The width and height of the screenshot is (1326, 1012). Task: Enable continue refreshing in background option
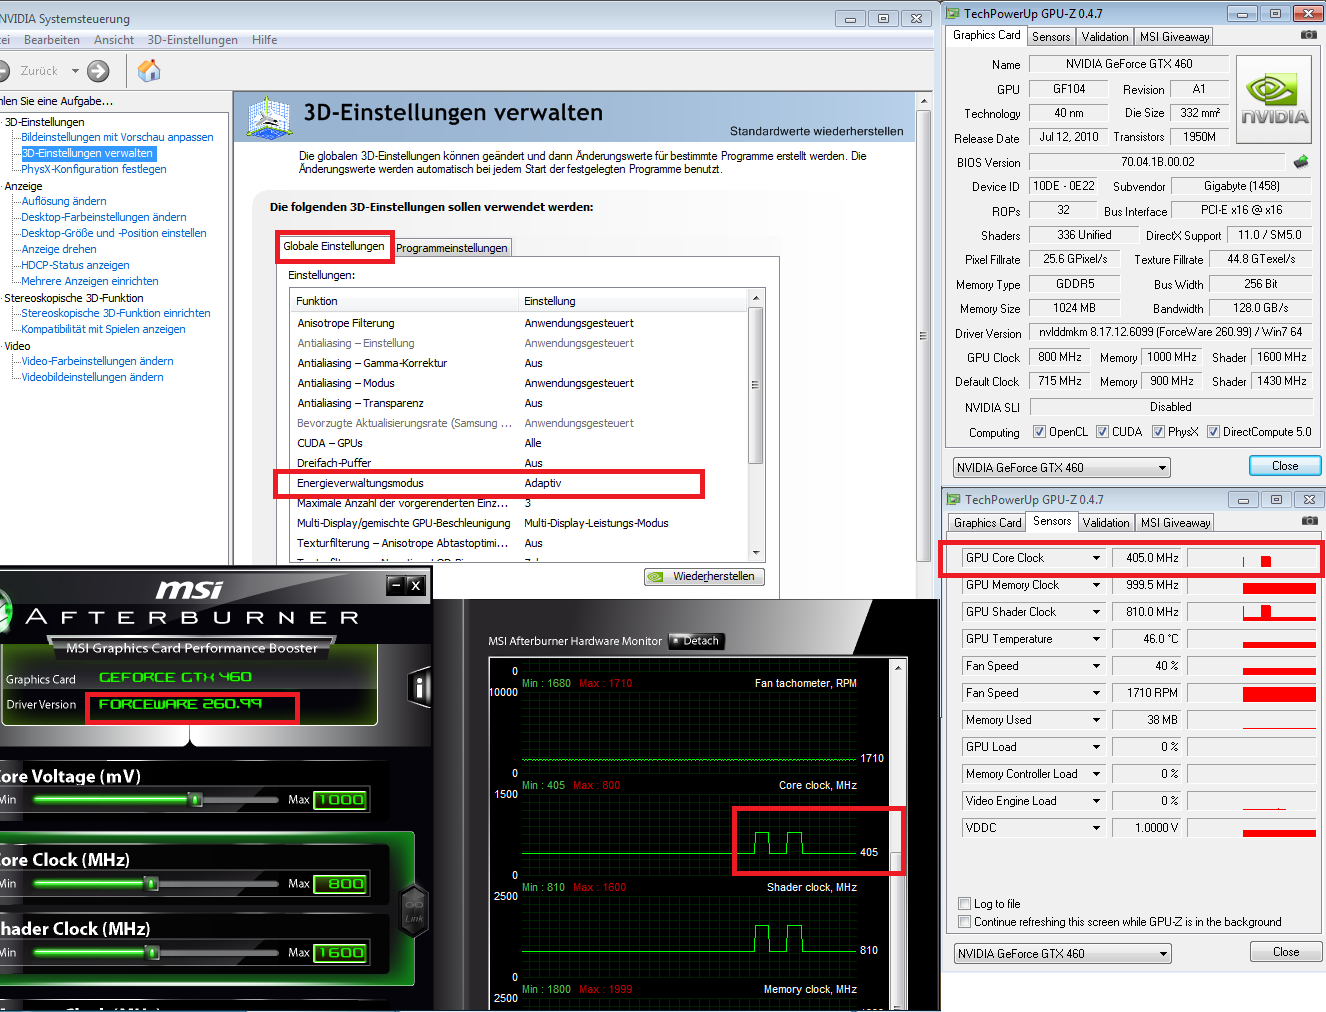964,922
